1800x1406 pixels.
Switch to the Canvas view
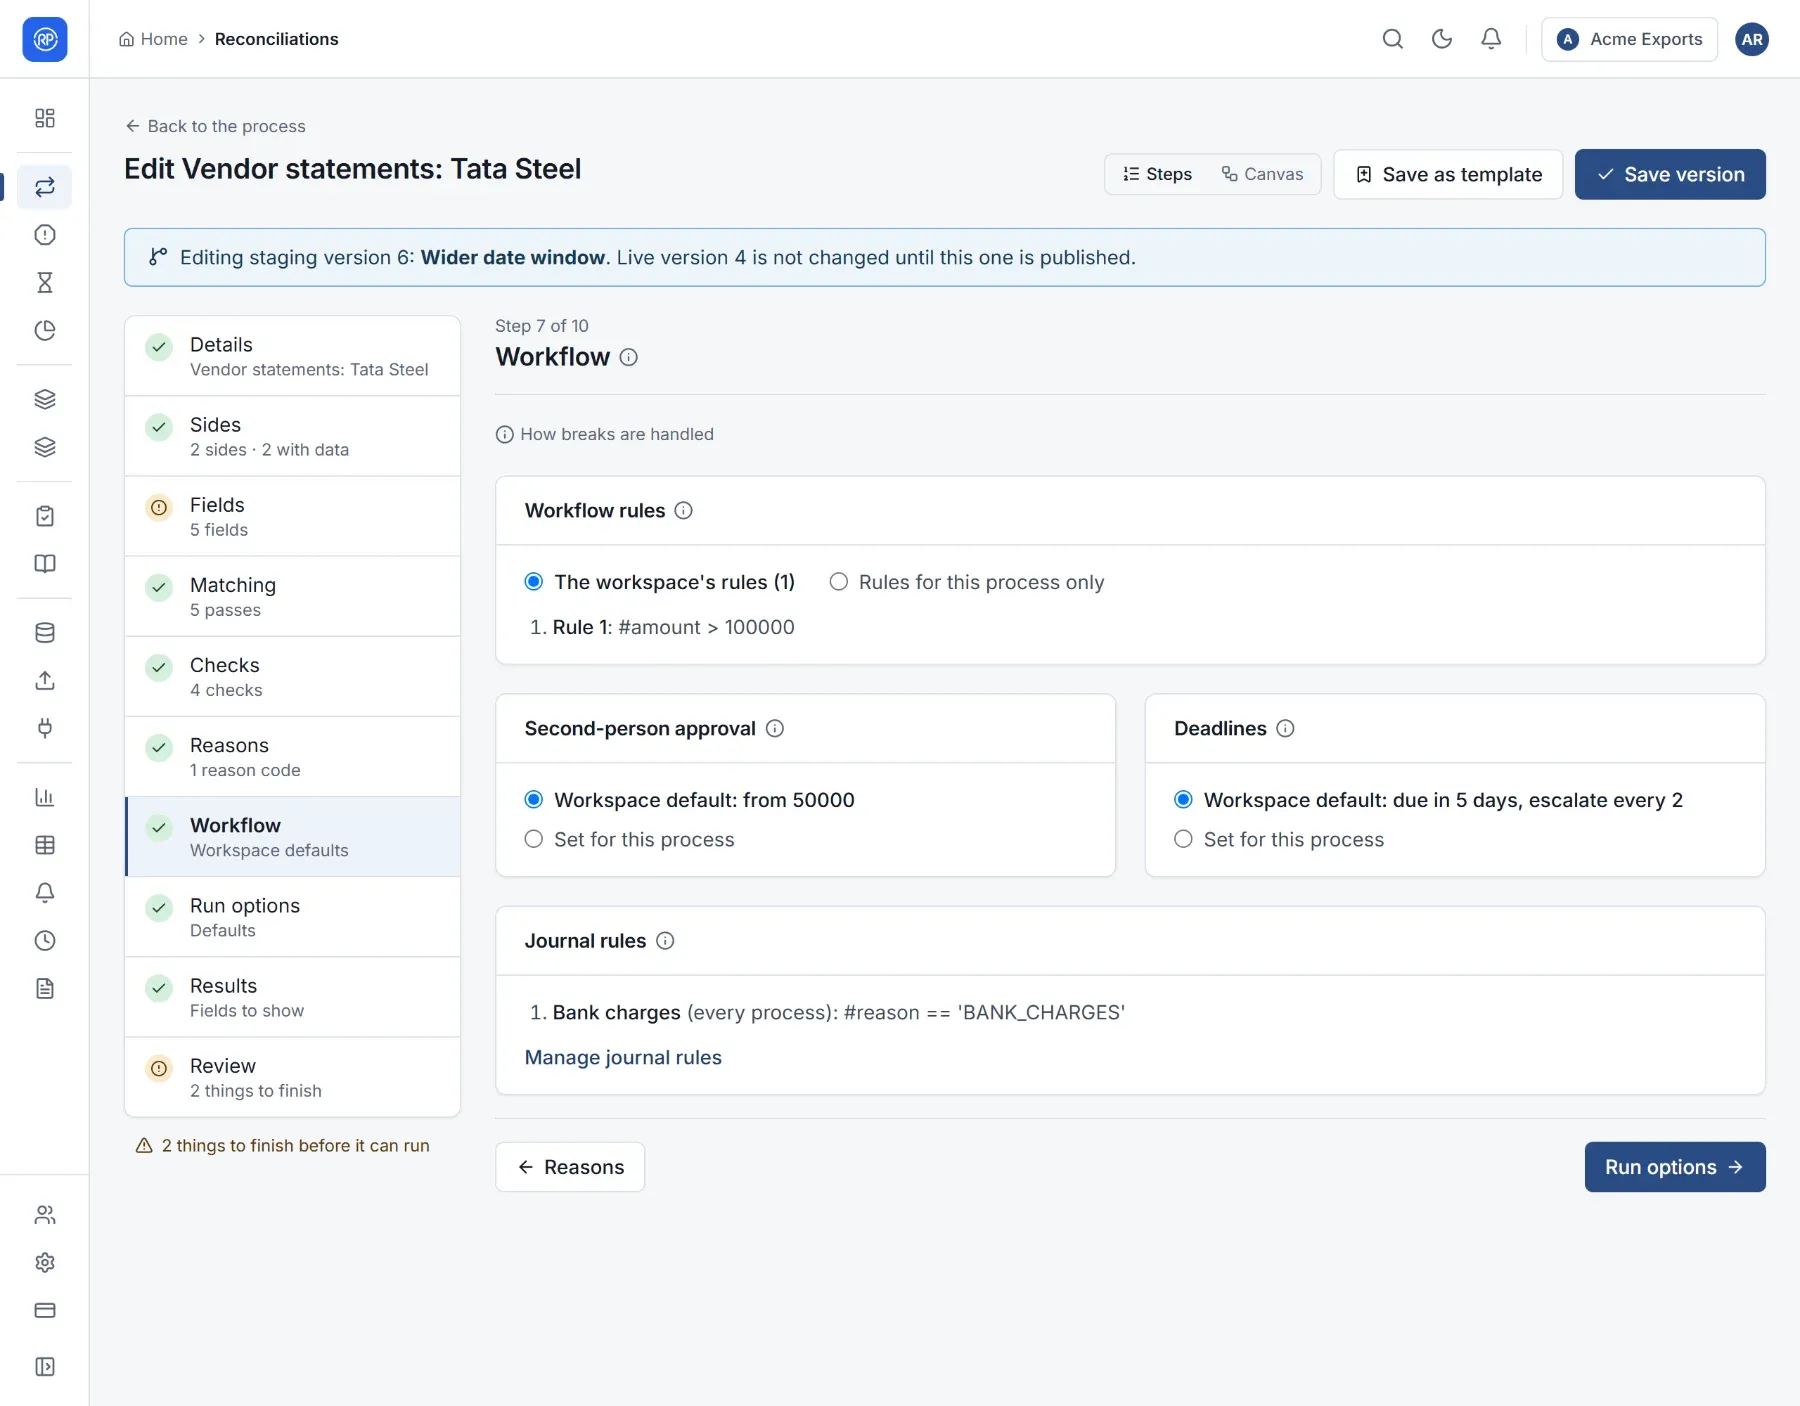(1262, 174)
